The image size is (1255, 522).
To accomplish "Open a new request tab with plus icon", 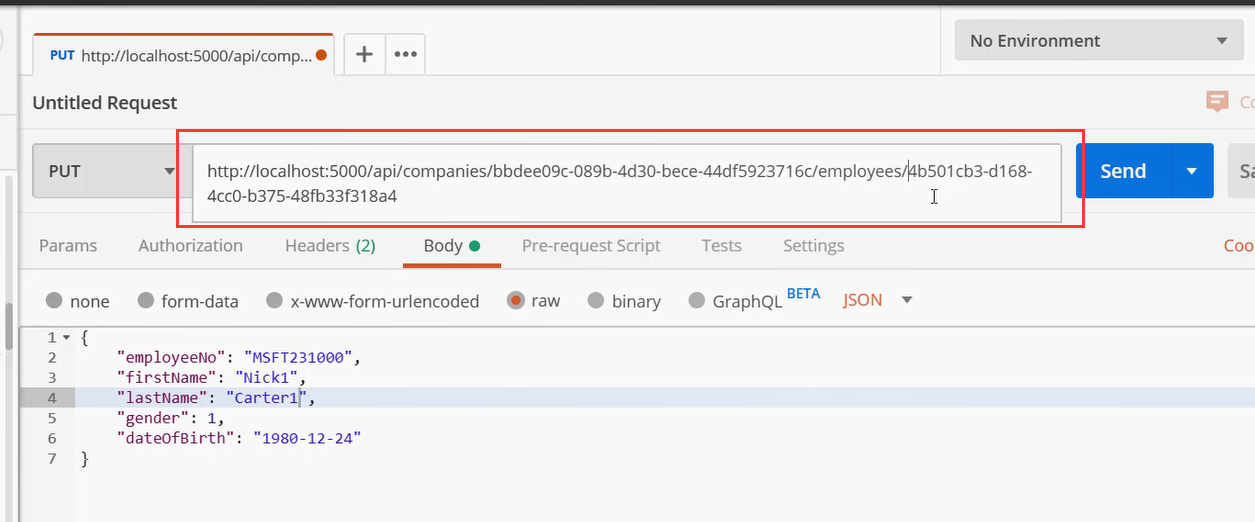I will tap(364, 55).
